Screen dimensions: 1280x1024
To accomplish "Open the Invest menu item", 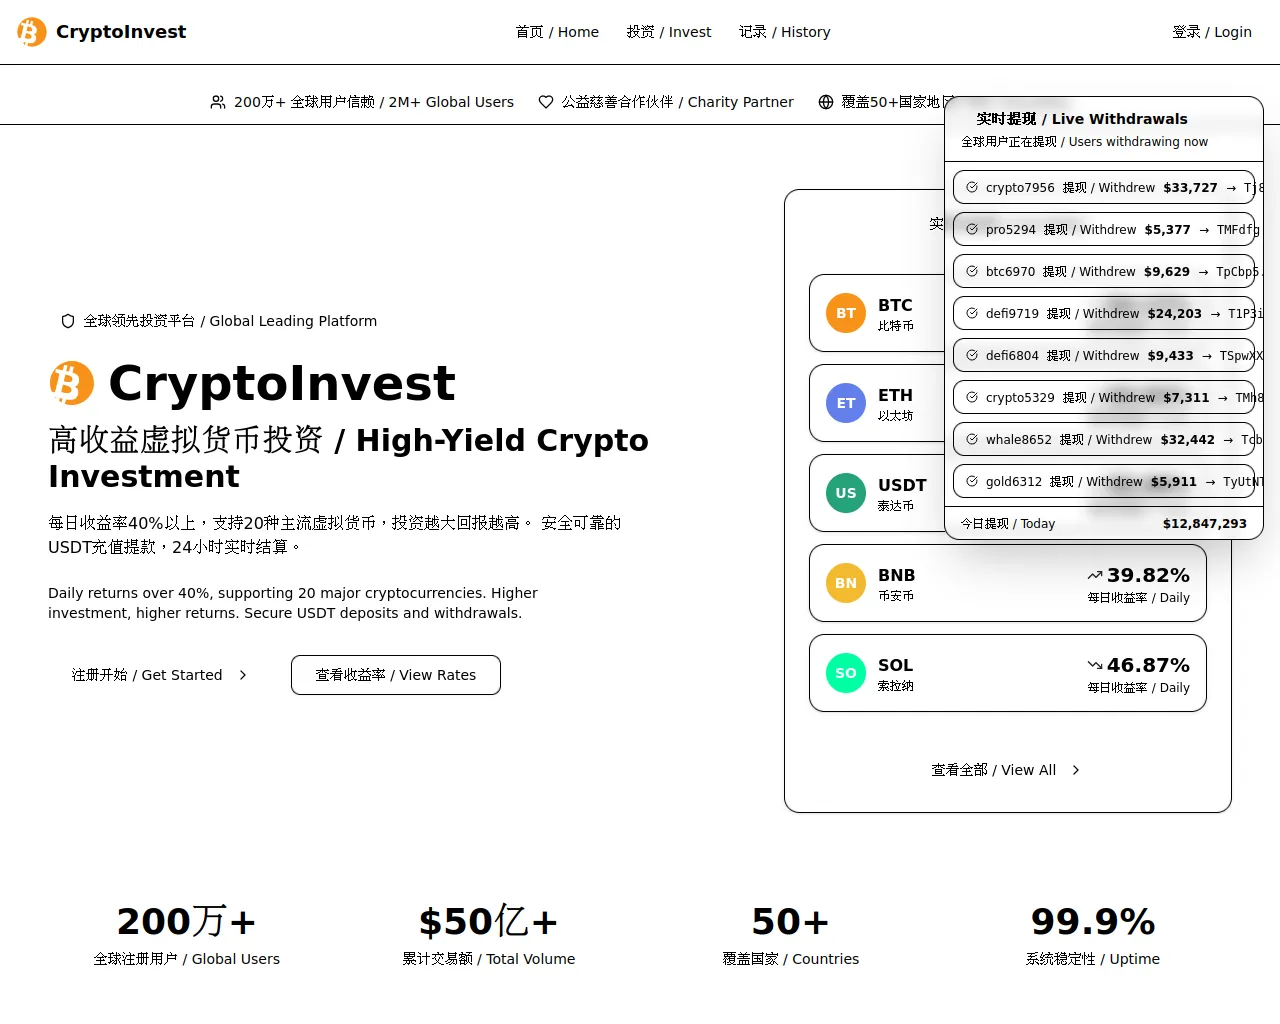I will pos(669,32).
